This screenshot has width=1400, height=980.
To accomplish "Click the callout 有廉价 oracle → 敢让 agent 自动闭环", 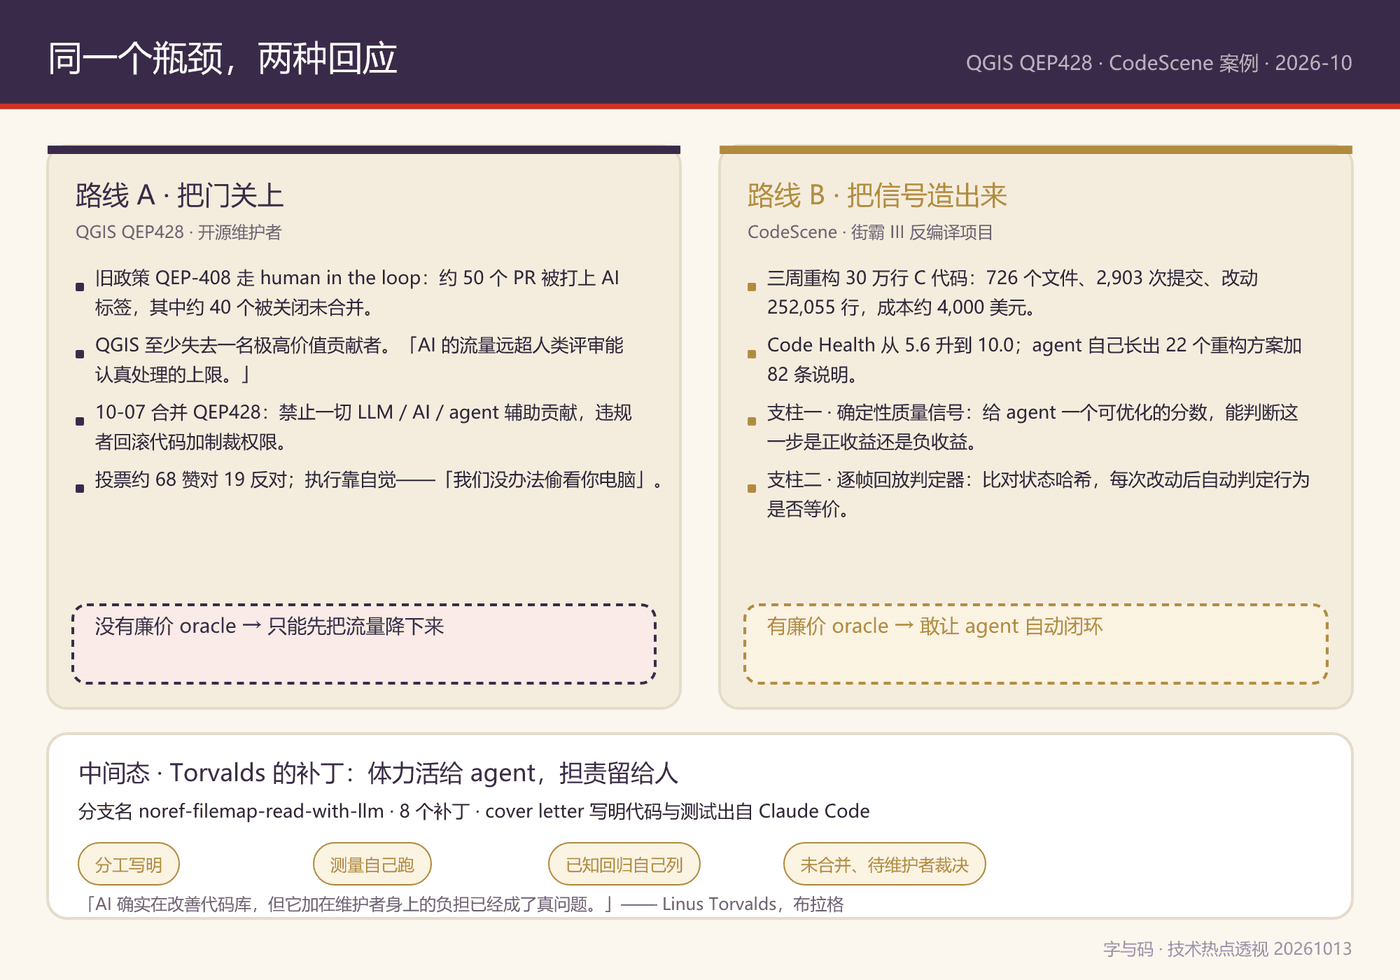I will point(1036,644).
